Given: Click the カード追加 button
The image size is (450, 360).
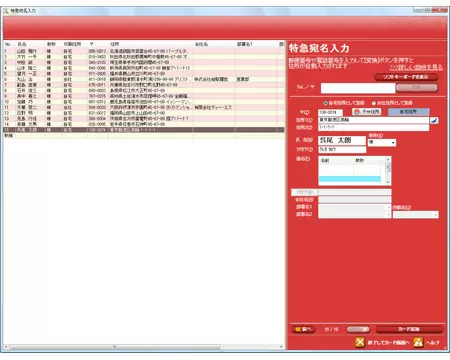Looking at the screenshot, I should 409,329.
